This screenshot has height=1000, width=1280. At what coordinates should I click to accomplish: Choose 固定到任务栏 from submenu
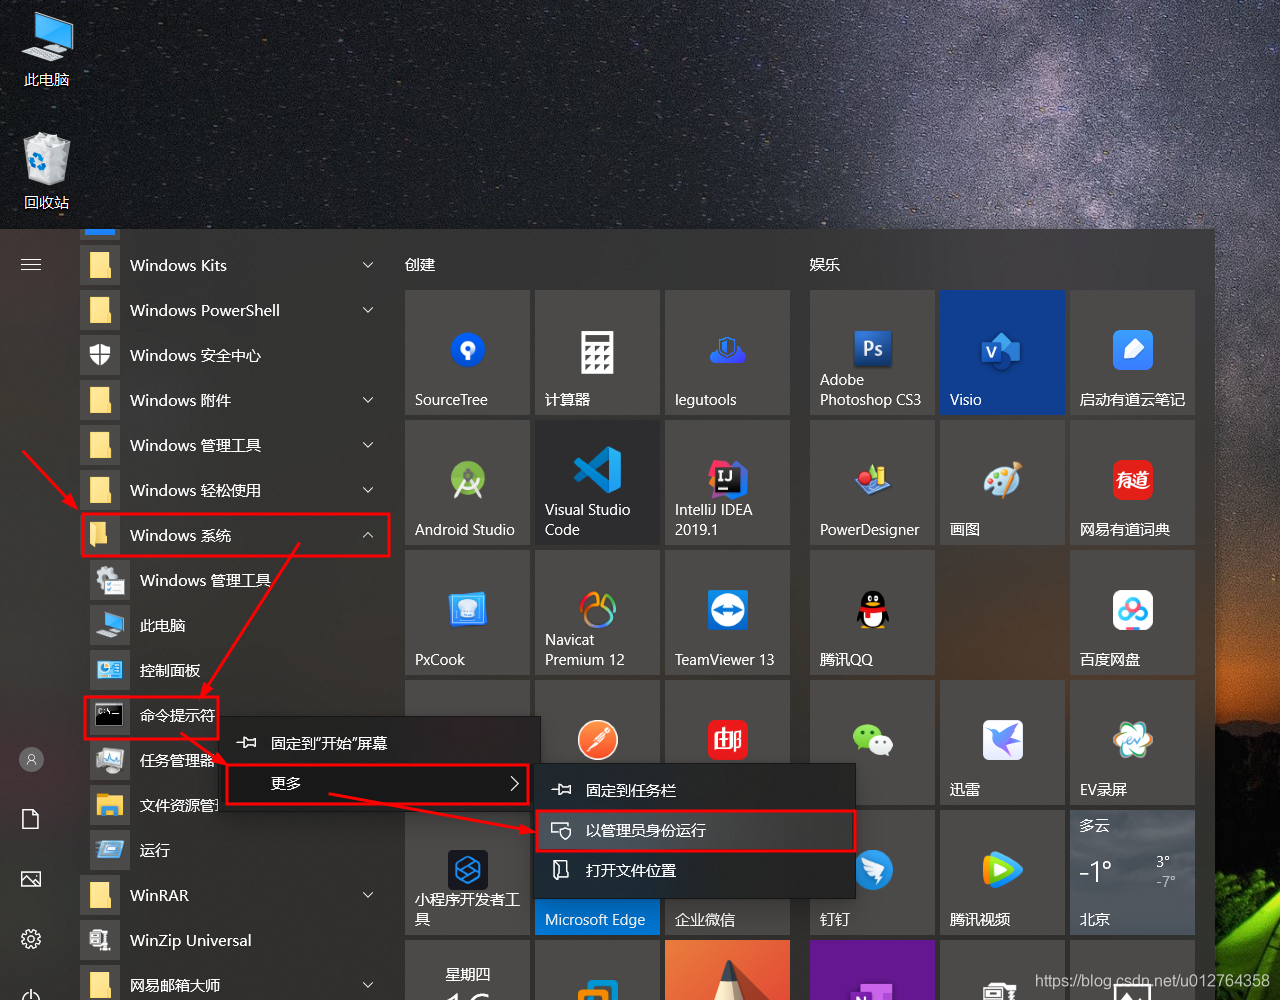pyautogui.click(x=694, y=790)
